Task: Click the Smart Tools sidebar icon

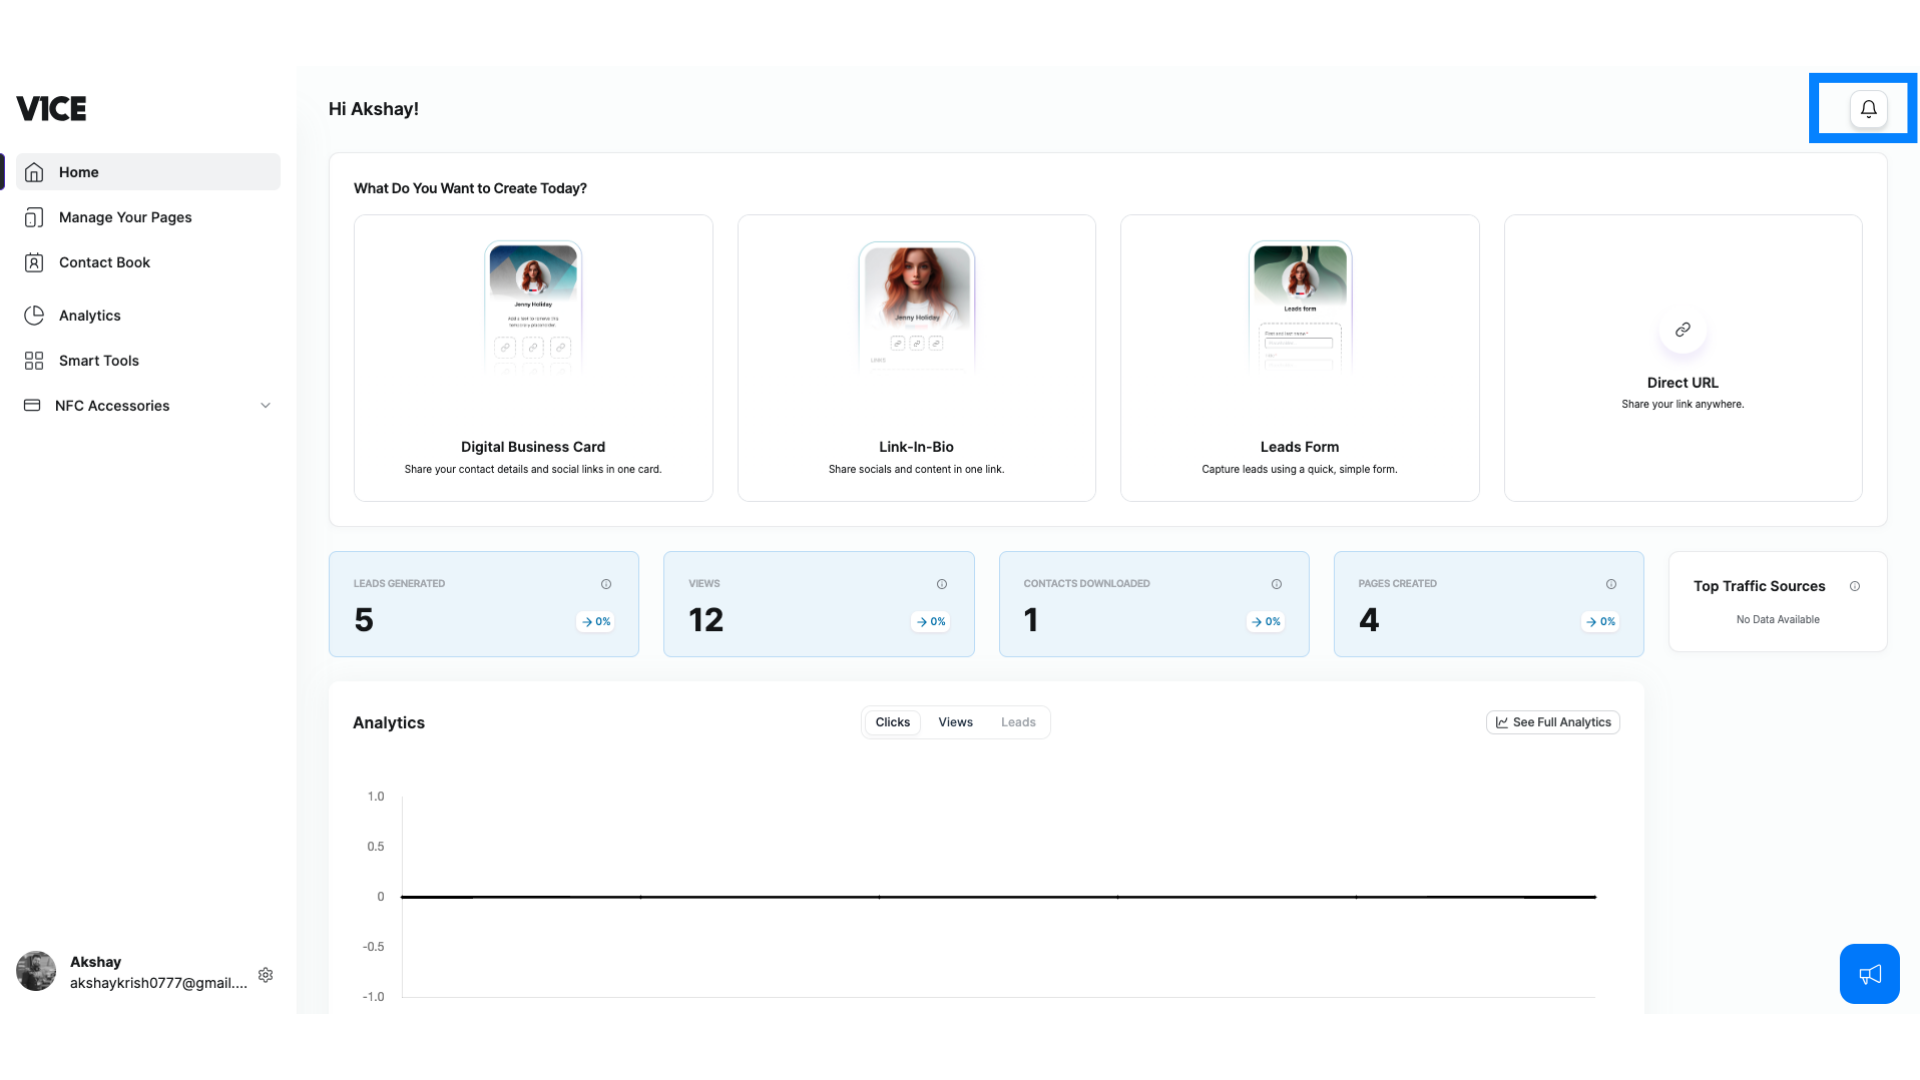Action: (34, 360)
